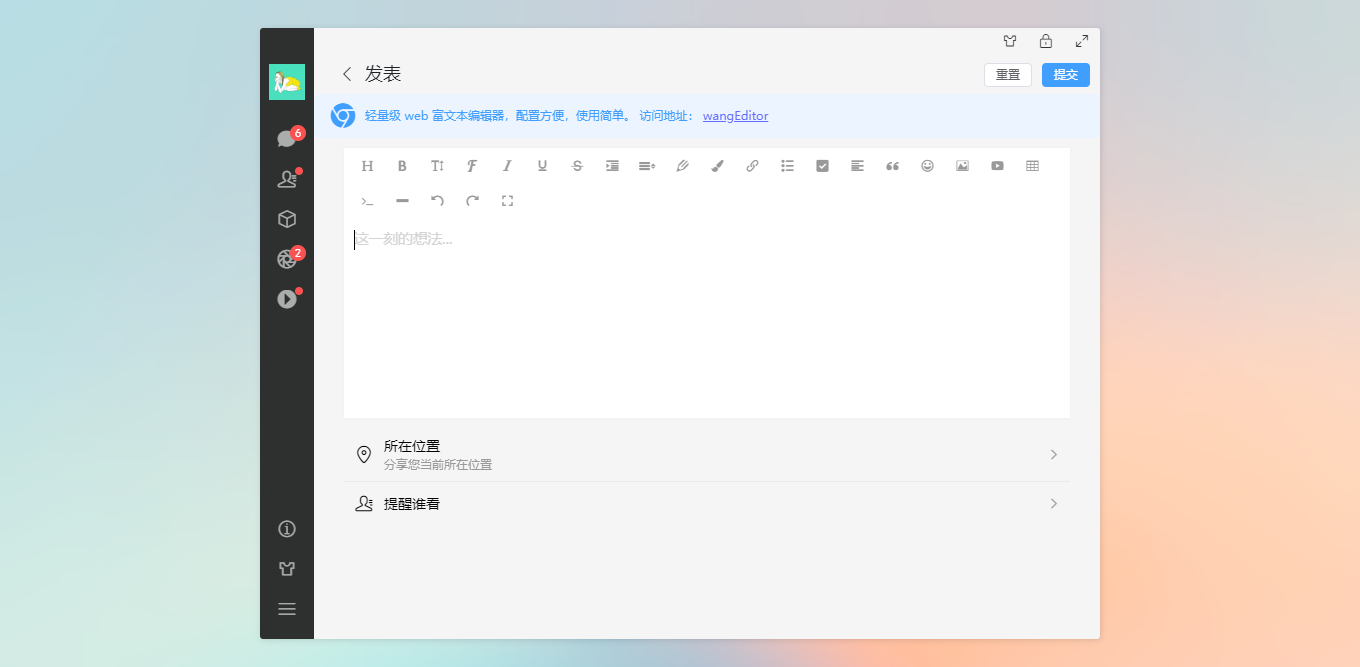This screenshot has width=1360, height=667.
Task: Insert a video into the post
Action: pyautogui.click(x=997, y=166)
